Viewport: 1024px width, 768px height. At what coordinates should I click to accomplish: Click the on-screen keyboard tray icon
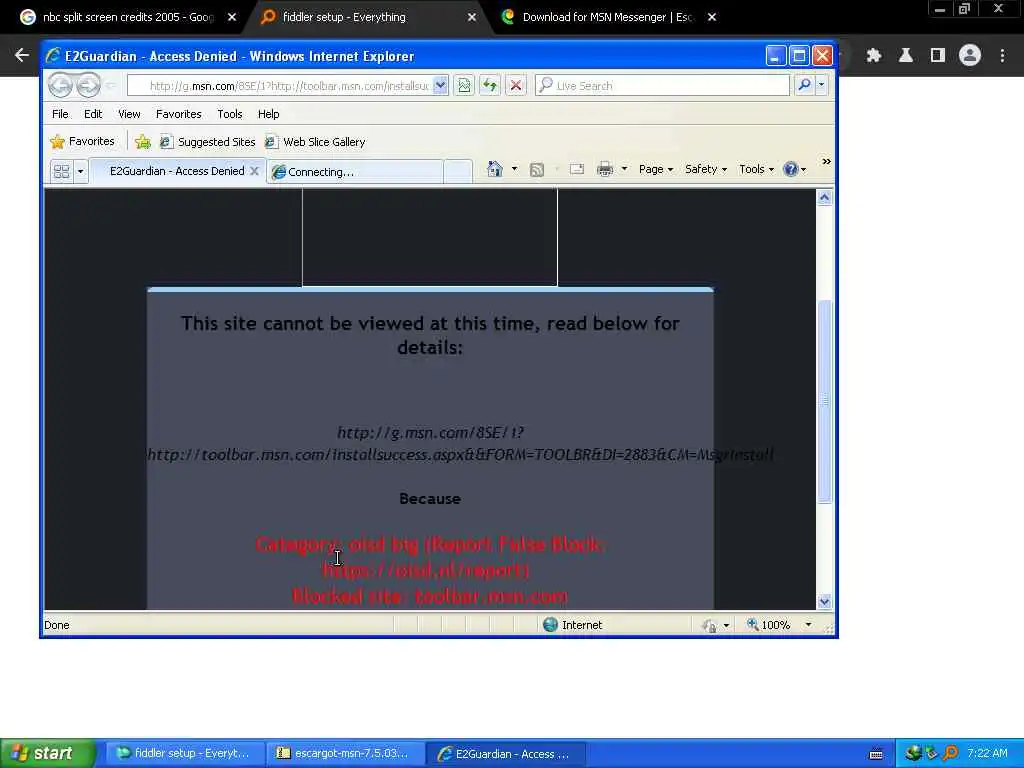pyautogui.click(x=876, y=754)
